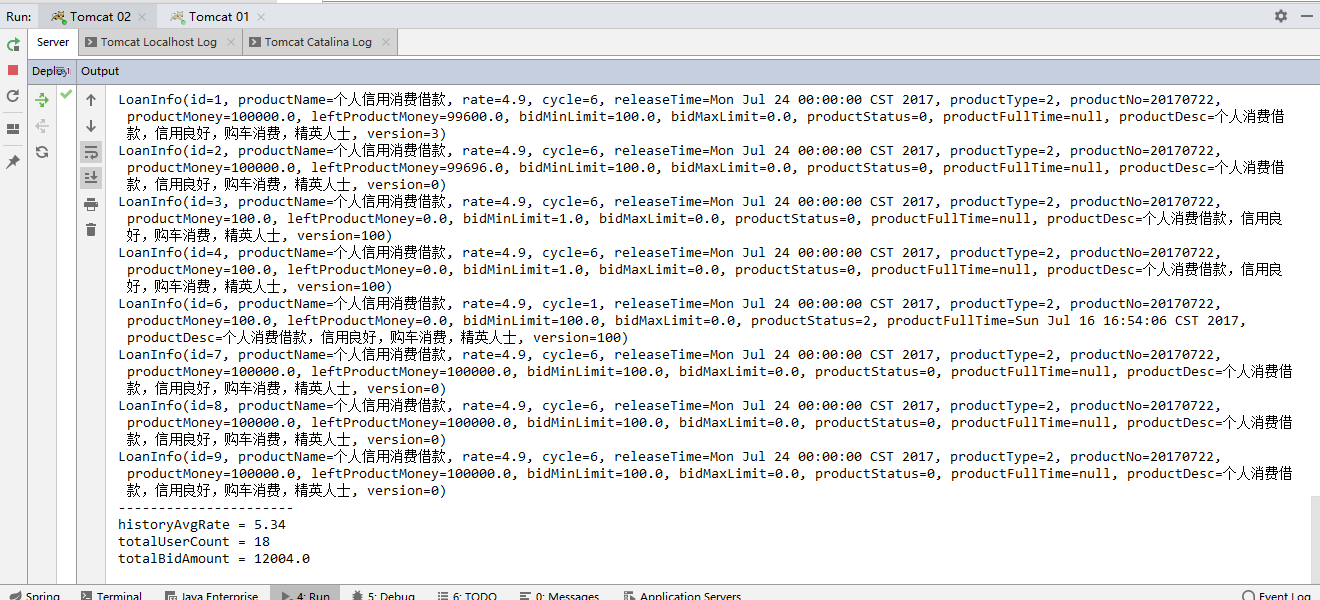Open the Terminal tool window
Viewport: 1320px width, 600px height.
112,595
